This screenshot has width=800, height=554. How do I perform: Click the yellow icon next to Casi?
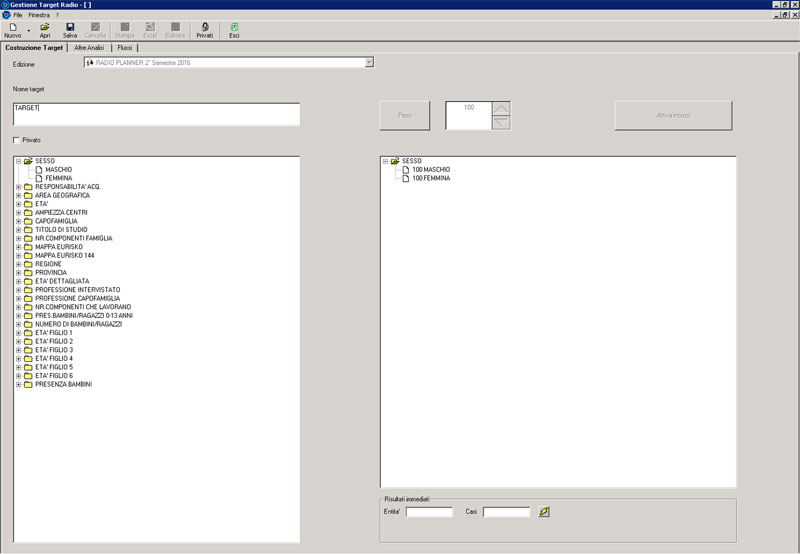pyautogui.click(x=544, y=512)
